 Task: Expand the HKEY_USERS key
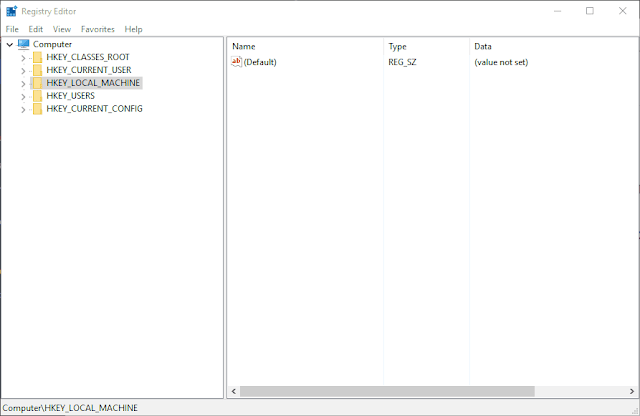(x=23, y=97)
